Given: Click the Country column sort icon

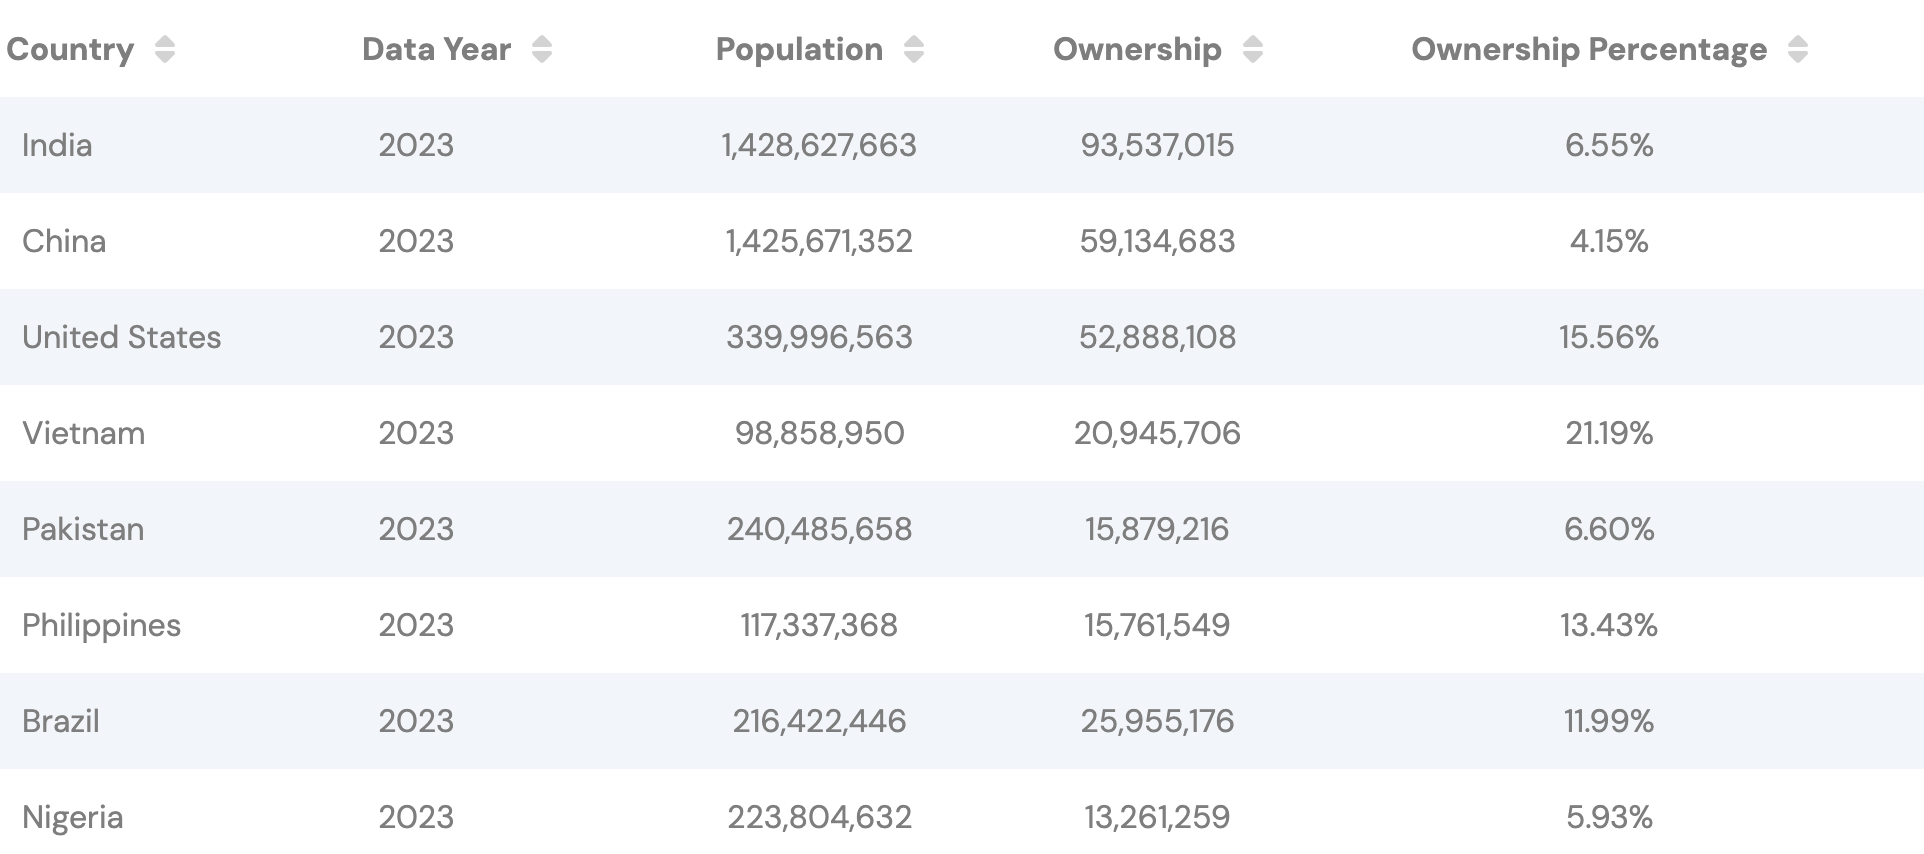Looking at the screenshot, I should (165, 50).
